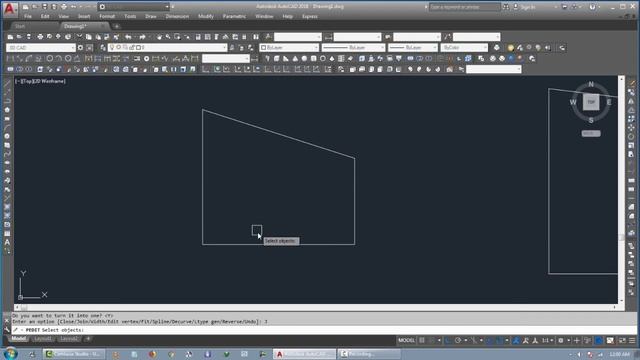Open the ByLayer lineweight dropdown
This screenshot has width=640, height=360.
(x=413, y=48)
